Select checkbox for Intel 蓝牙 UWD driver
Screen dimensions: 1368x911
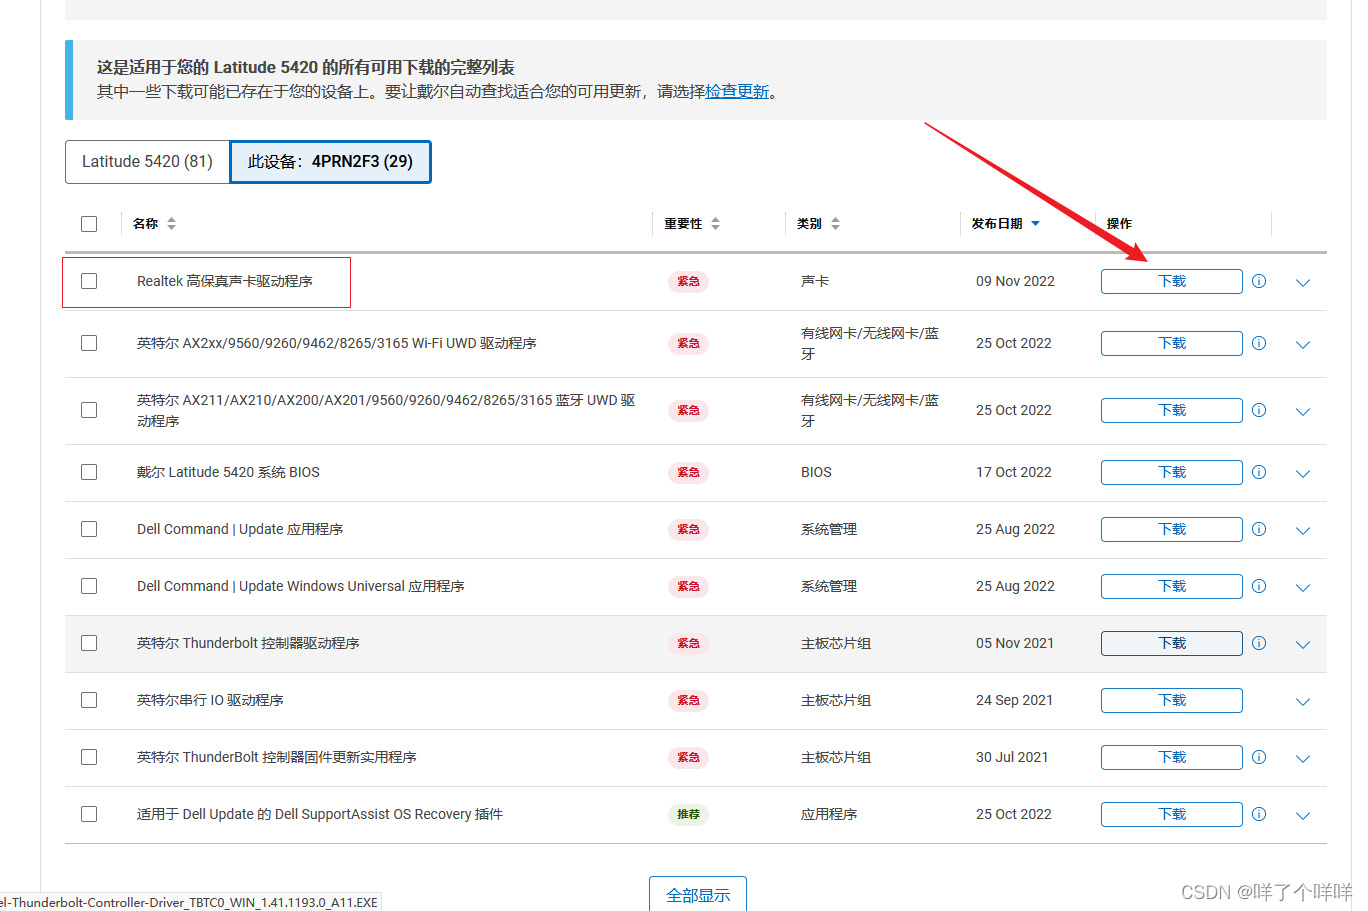click(x=89, y=410)
